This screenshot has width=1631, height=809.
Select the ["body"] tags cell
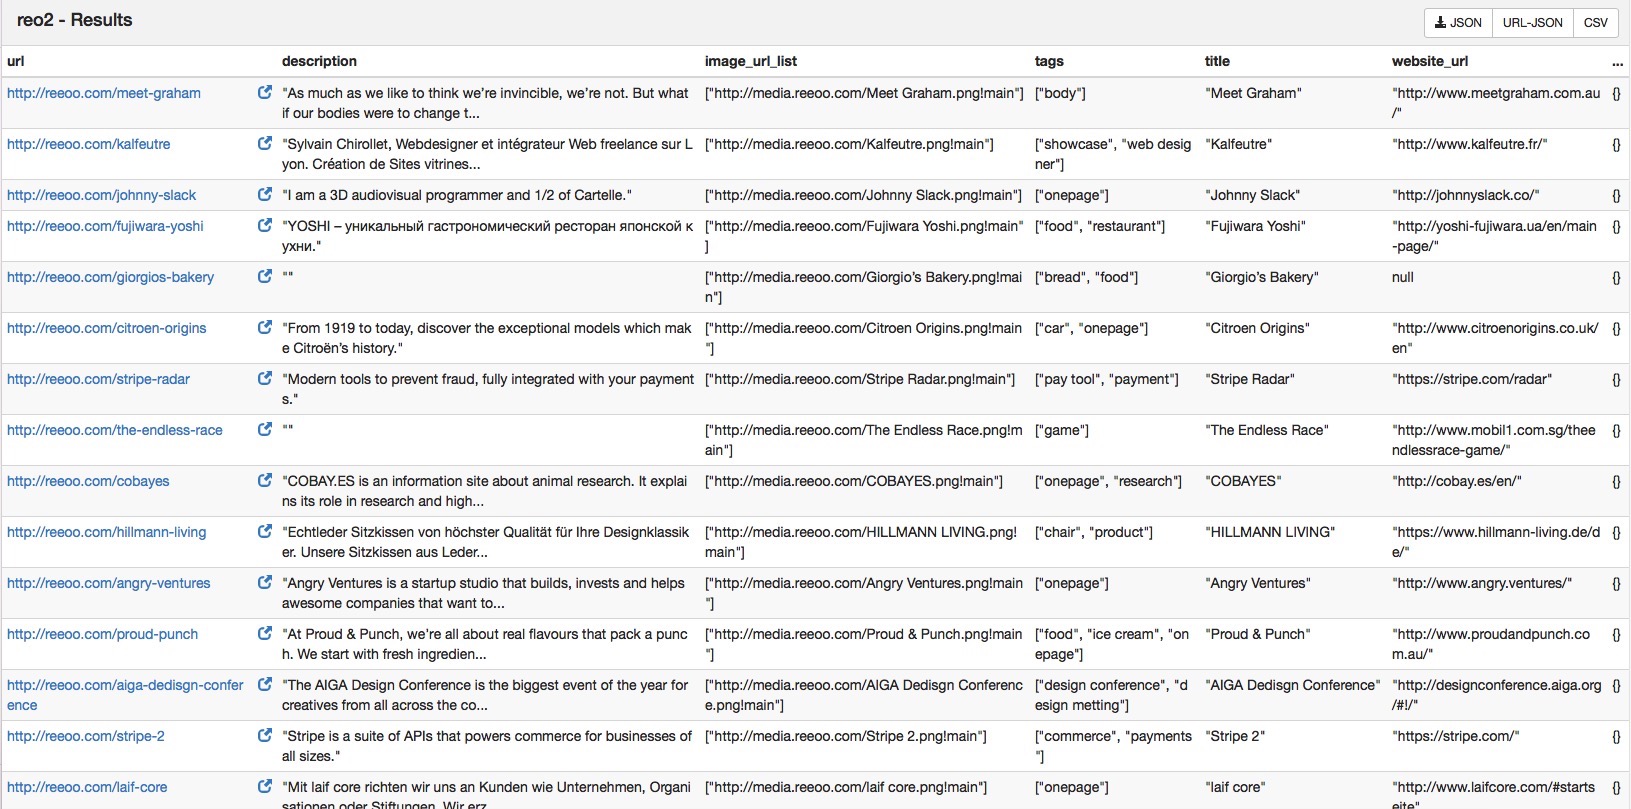click(x=1060, y=93)
